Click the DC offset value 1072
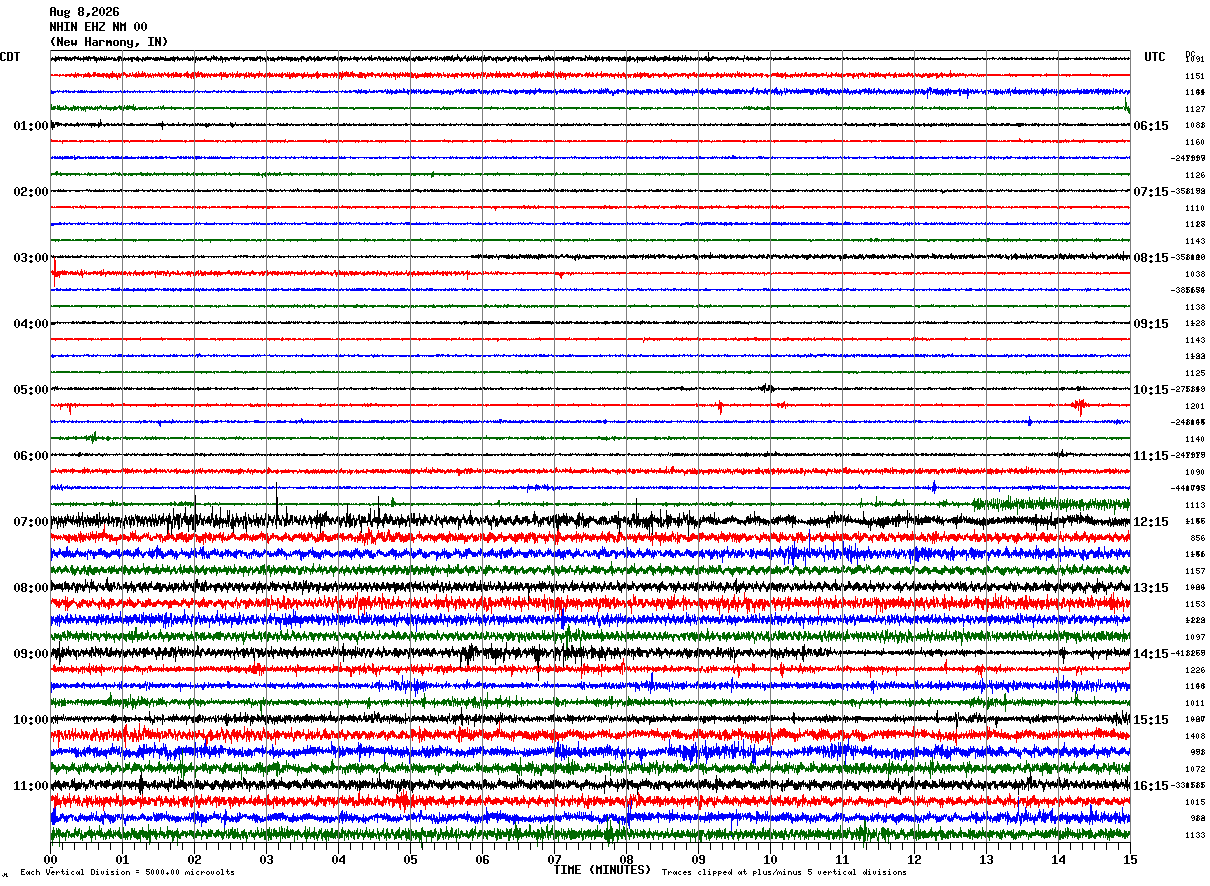Viewport: 1210px width, 886px height. [x=1194, y=769]
